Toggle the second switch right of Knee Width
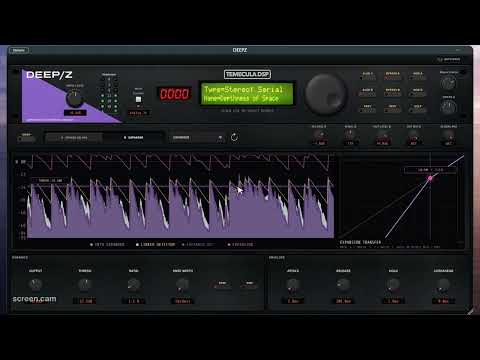Image resolution: width=480 pixels, height=360 pixels. pyautogui.click(x=249, y=285)
